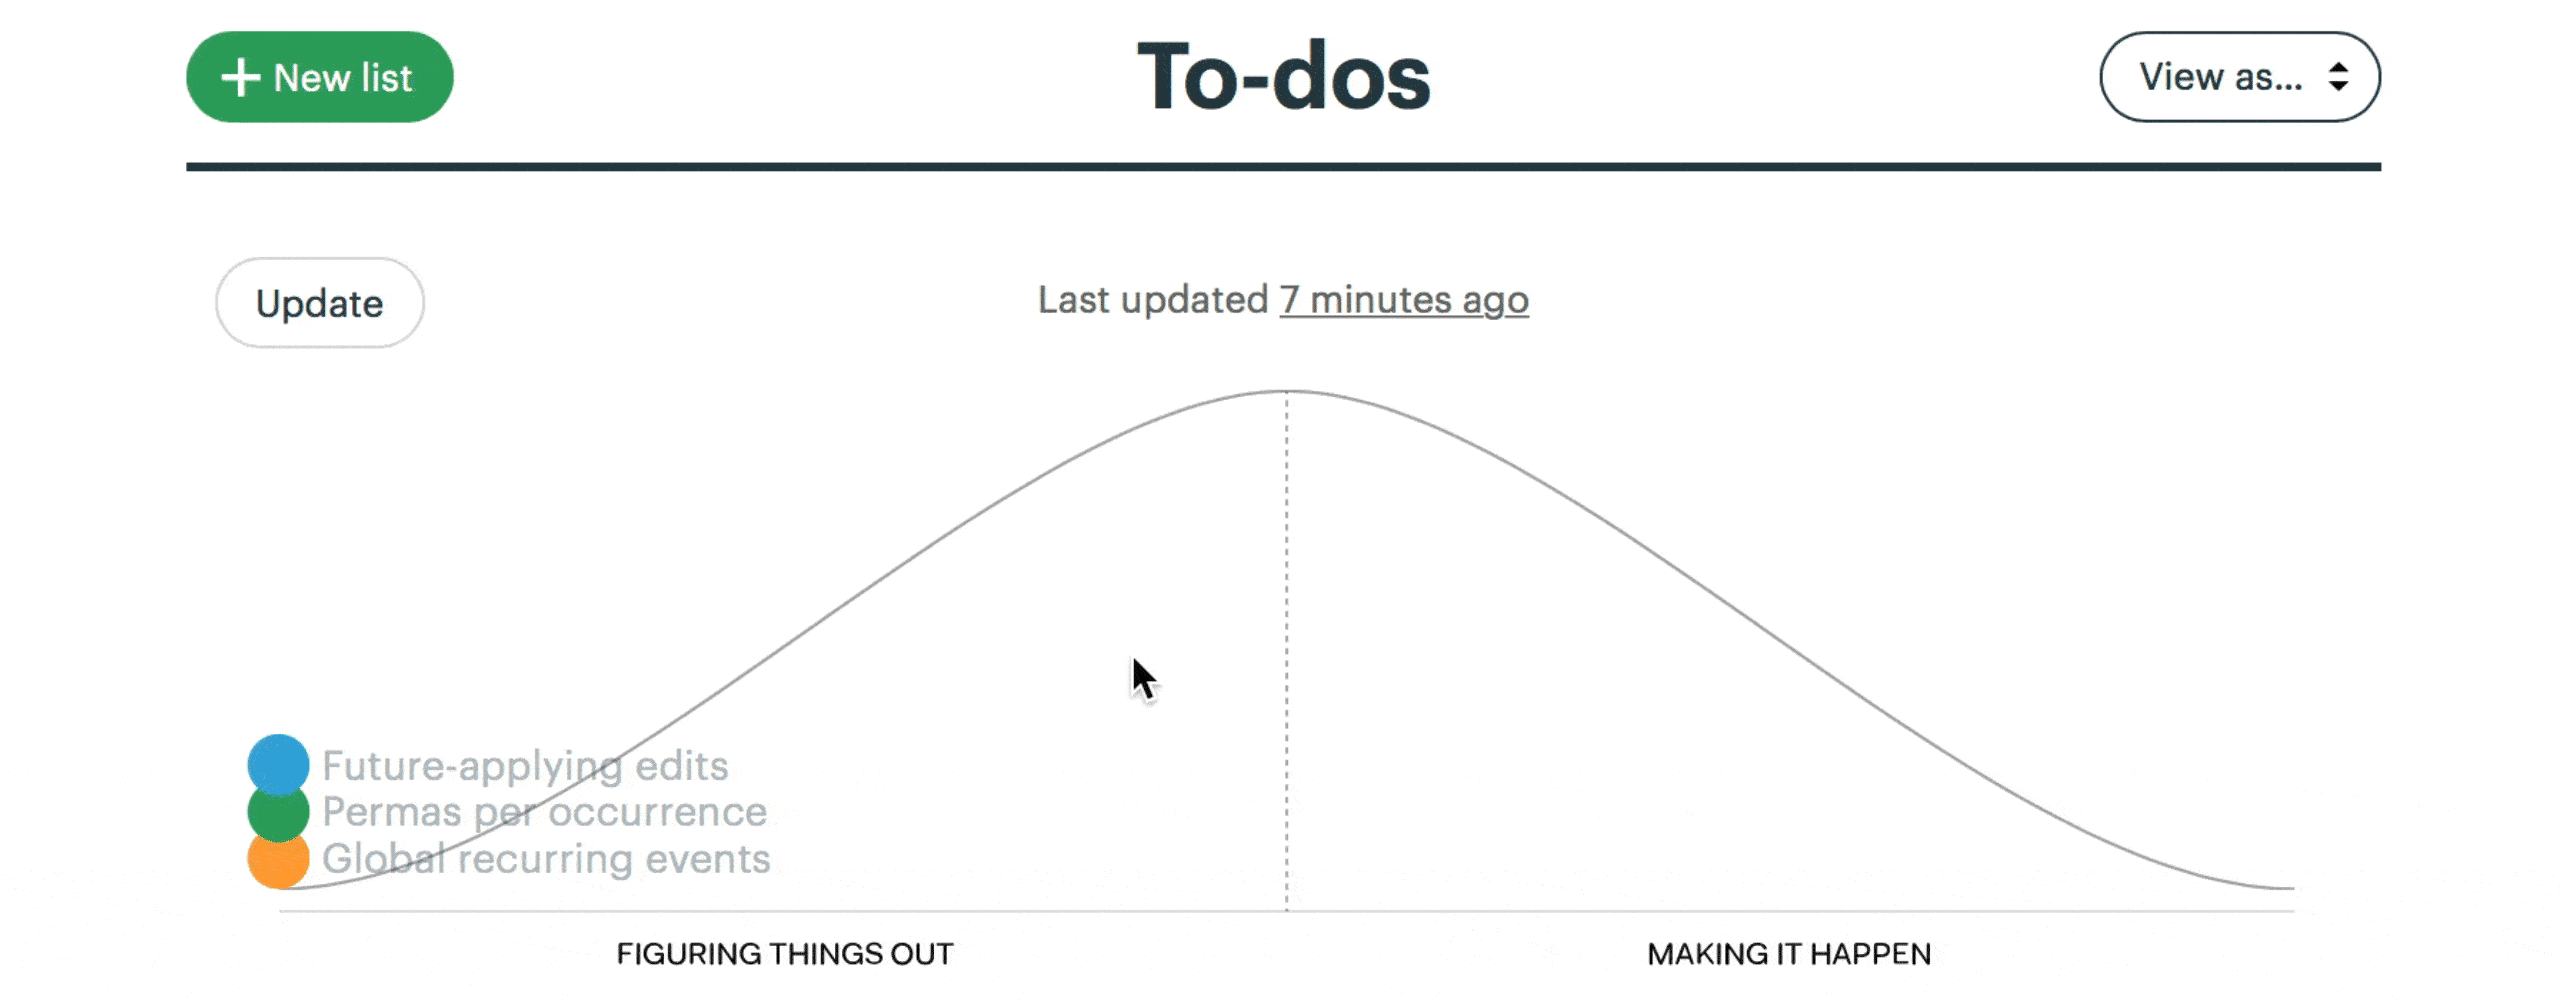
Task: Click the up-down arrows on View as control
Action: pyautogui.click(x=2341, y=76)
